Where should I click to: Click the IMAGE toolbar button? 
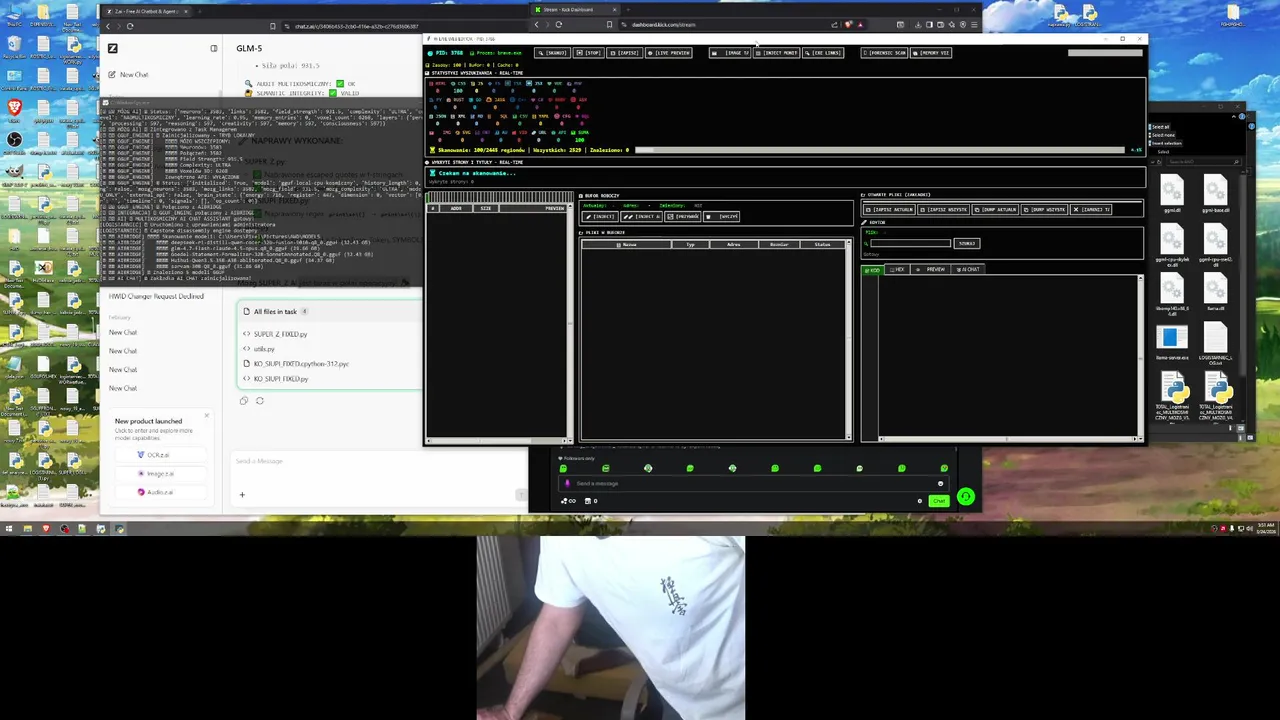(x=730, y=53)
